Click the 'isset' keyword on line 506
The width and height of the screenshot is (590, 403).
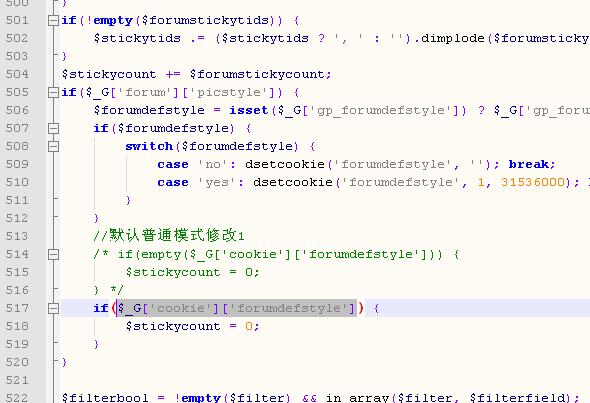pos(249,110)
